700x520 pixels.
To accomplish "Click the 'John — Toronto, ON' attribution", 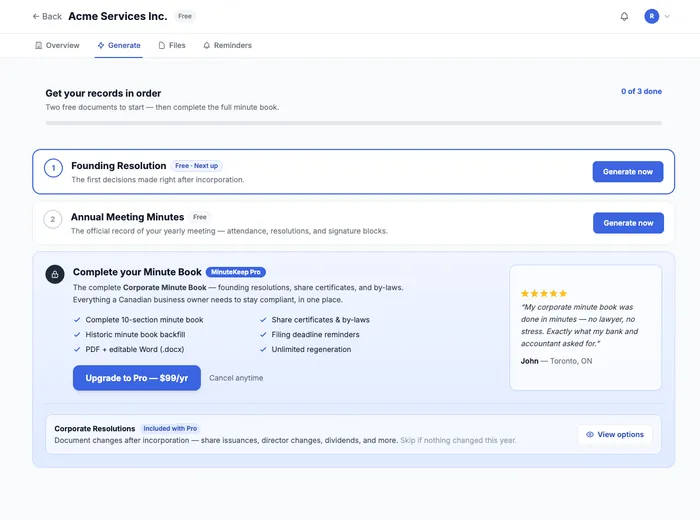I will 556,361.
